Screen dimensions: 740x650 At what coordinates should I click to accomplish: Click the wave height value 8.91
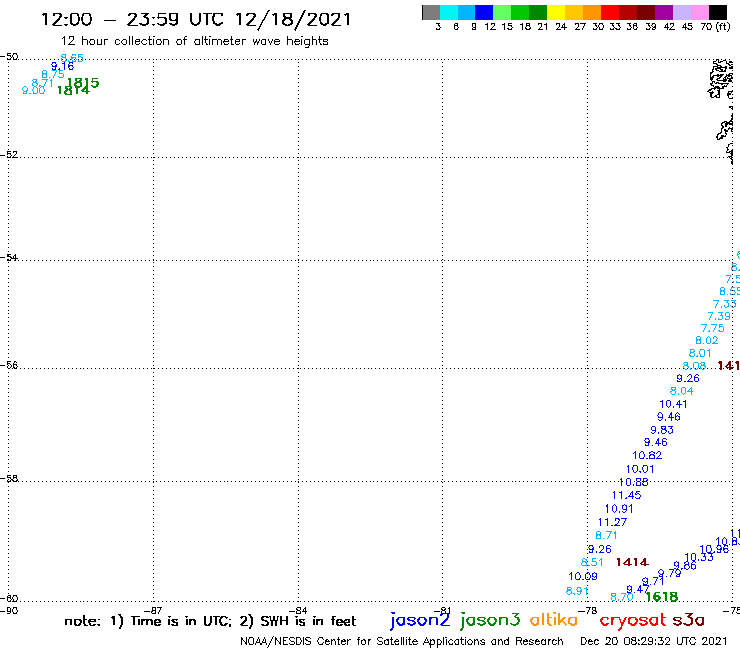click(x=577, y=591)
